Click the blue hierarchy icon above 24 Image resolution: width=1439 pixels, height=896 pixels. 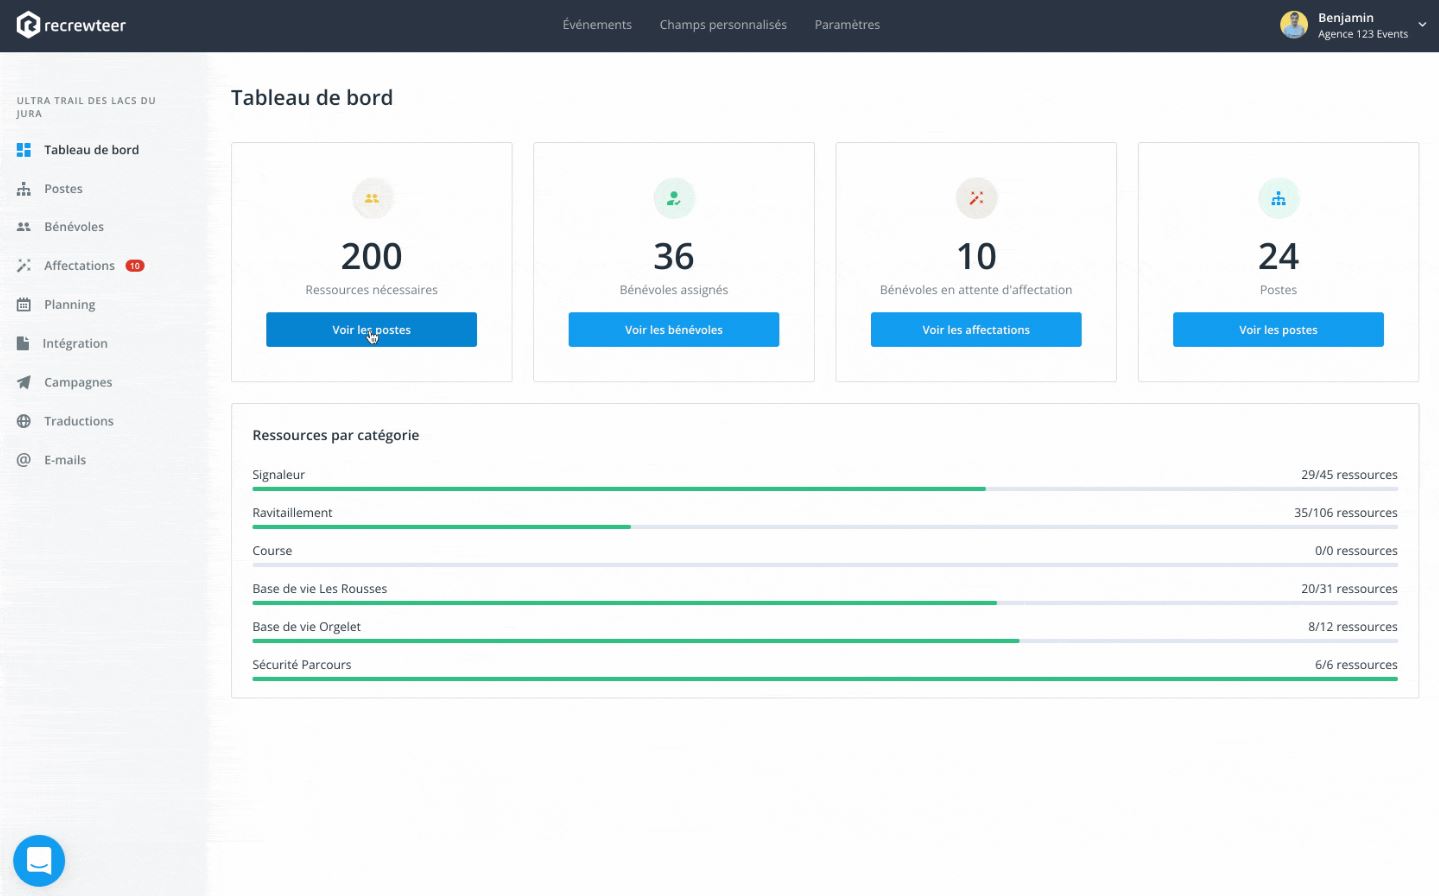[x=1278, y=198]
